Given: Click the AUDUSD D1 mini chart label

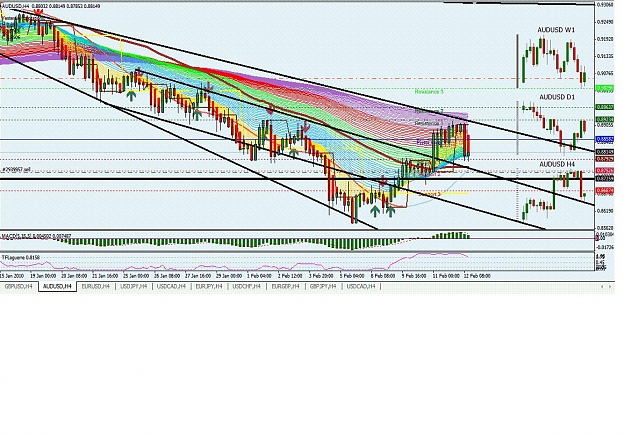Looking at the screenshot, I should 557,97.
